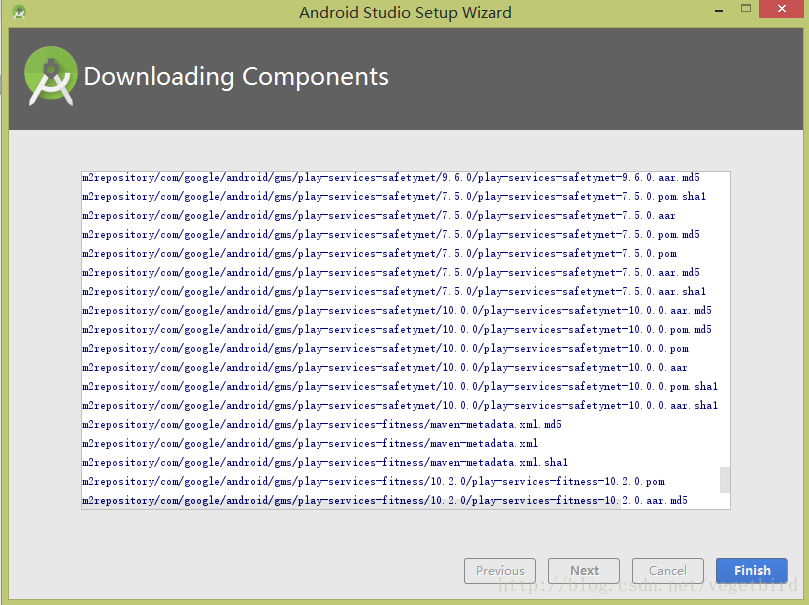The height and width of the screenshot is (605, 809).
Task: Click the Next button
Action: click(x=584, y=570)
